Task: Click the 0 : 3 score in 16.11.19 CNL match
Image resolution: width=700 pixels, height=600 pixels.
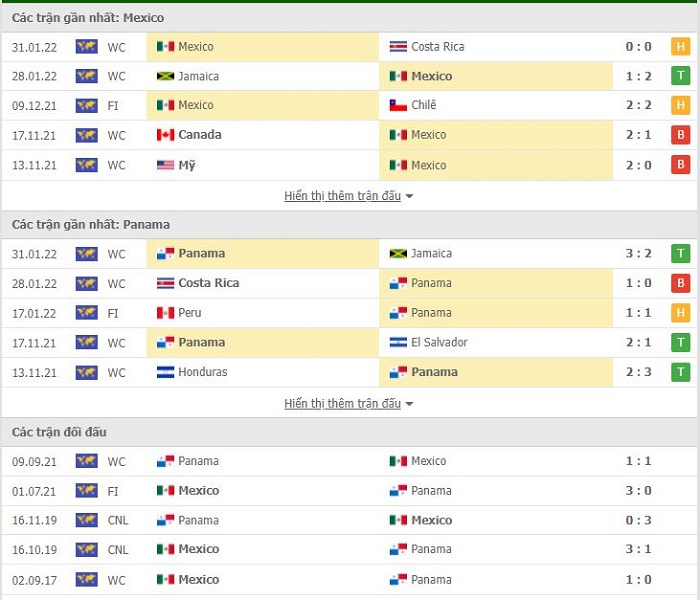Action: [638, 520]
